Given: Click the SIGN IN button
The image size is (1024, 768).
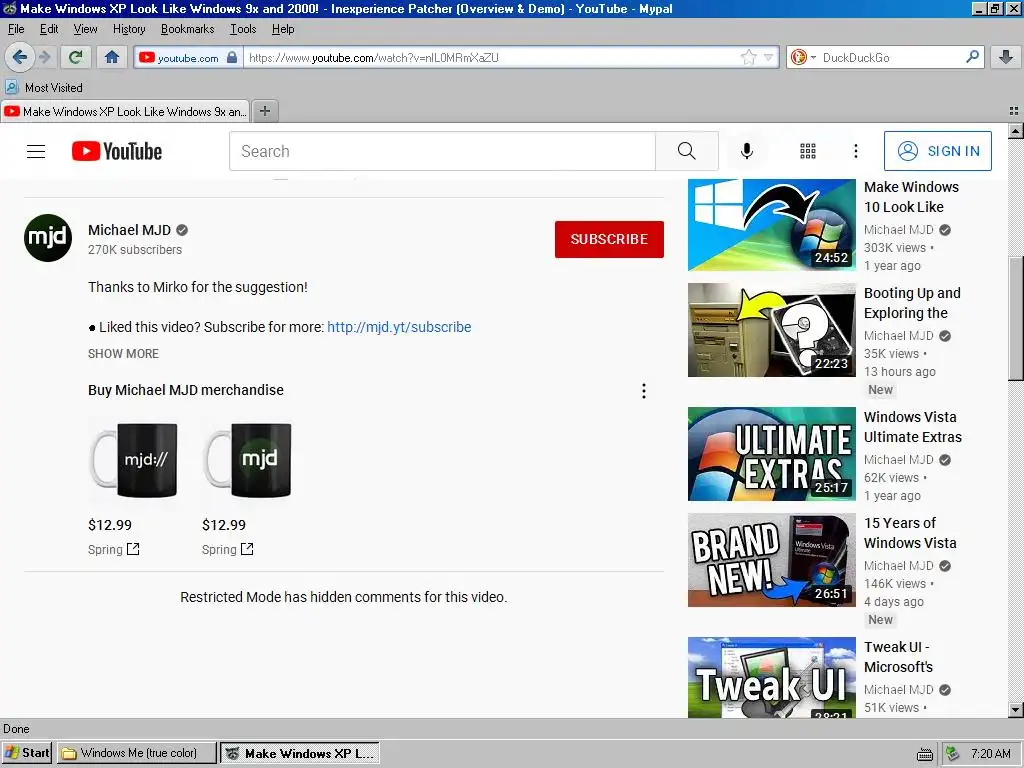Looking at the screenshot, I should pos(938,151).
